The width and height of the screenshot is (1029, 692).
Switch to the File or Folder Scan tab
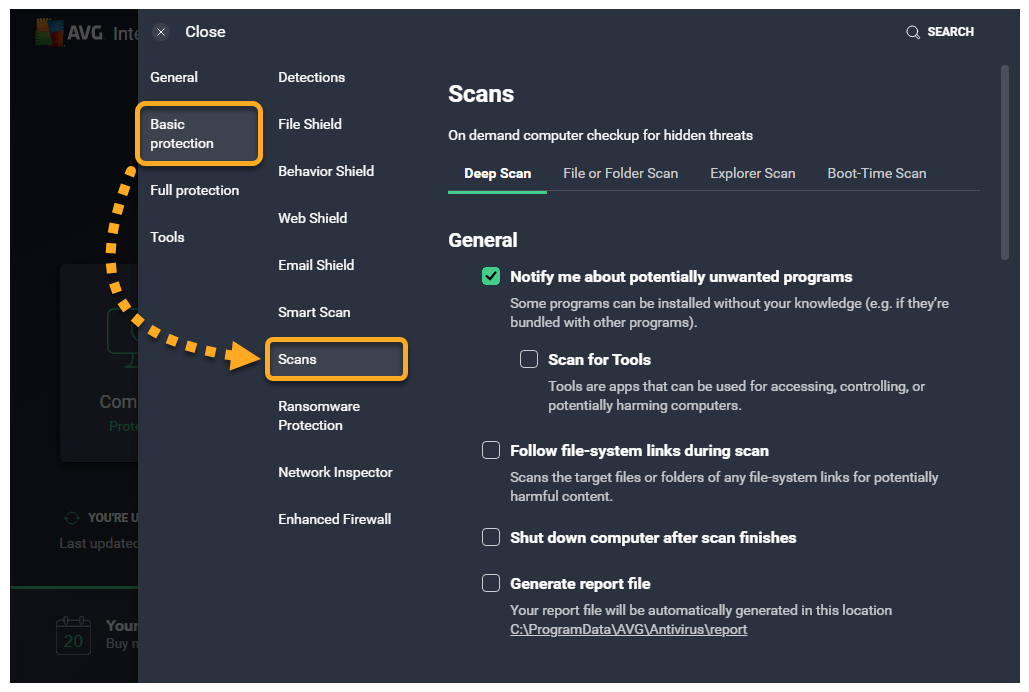click(x=620, y=173)
